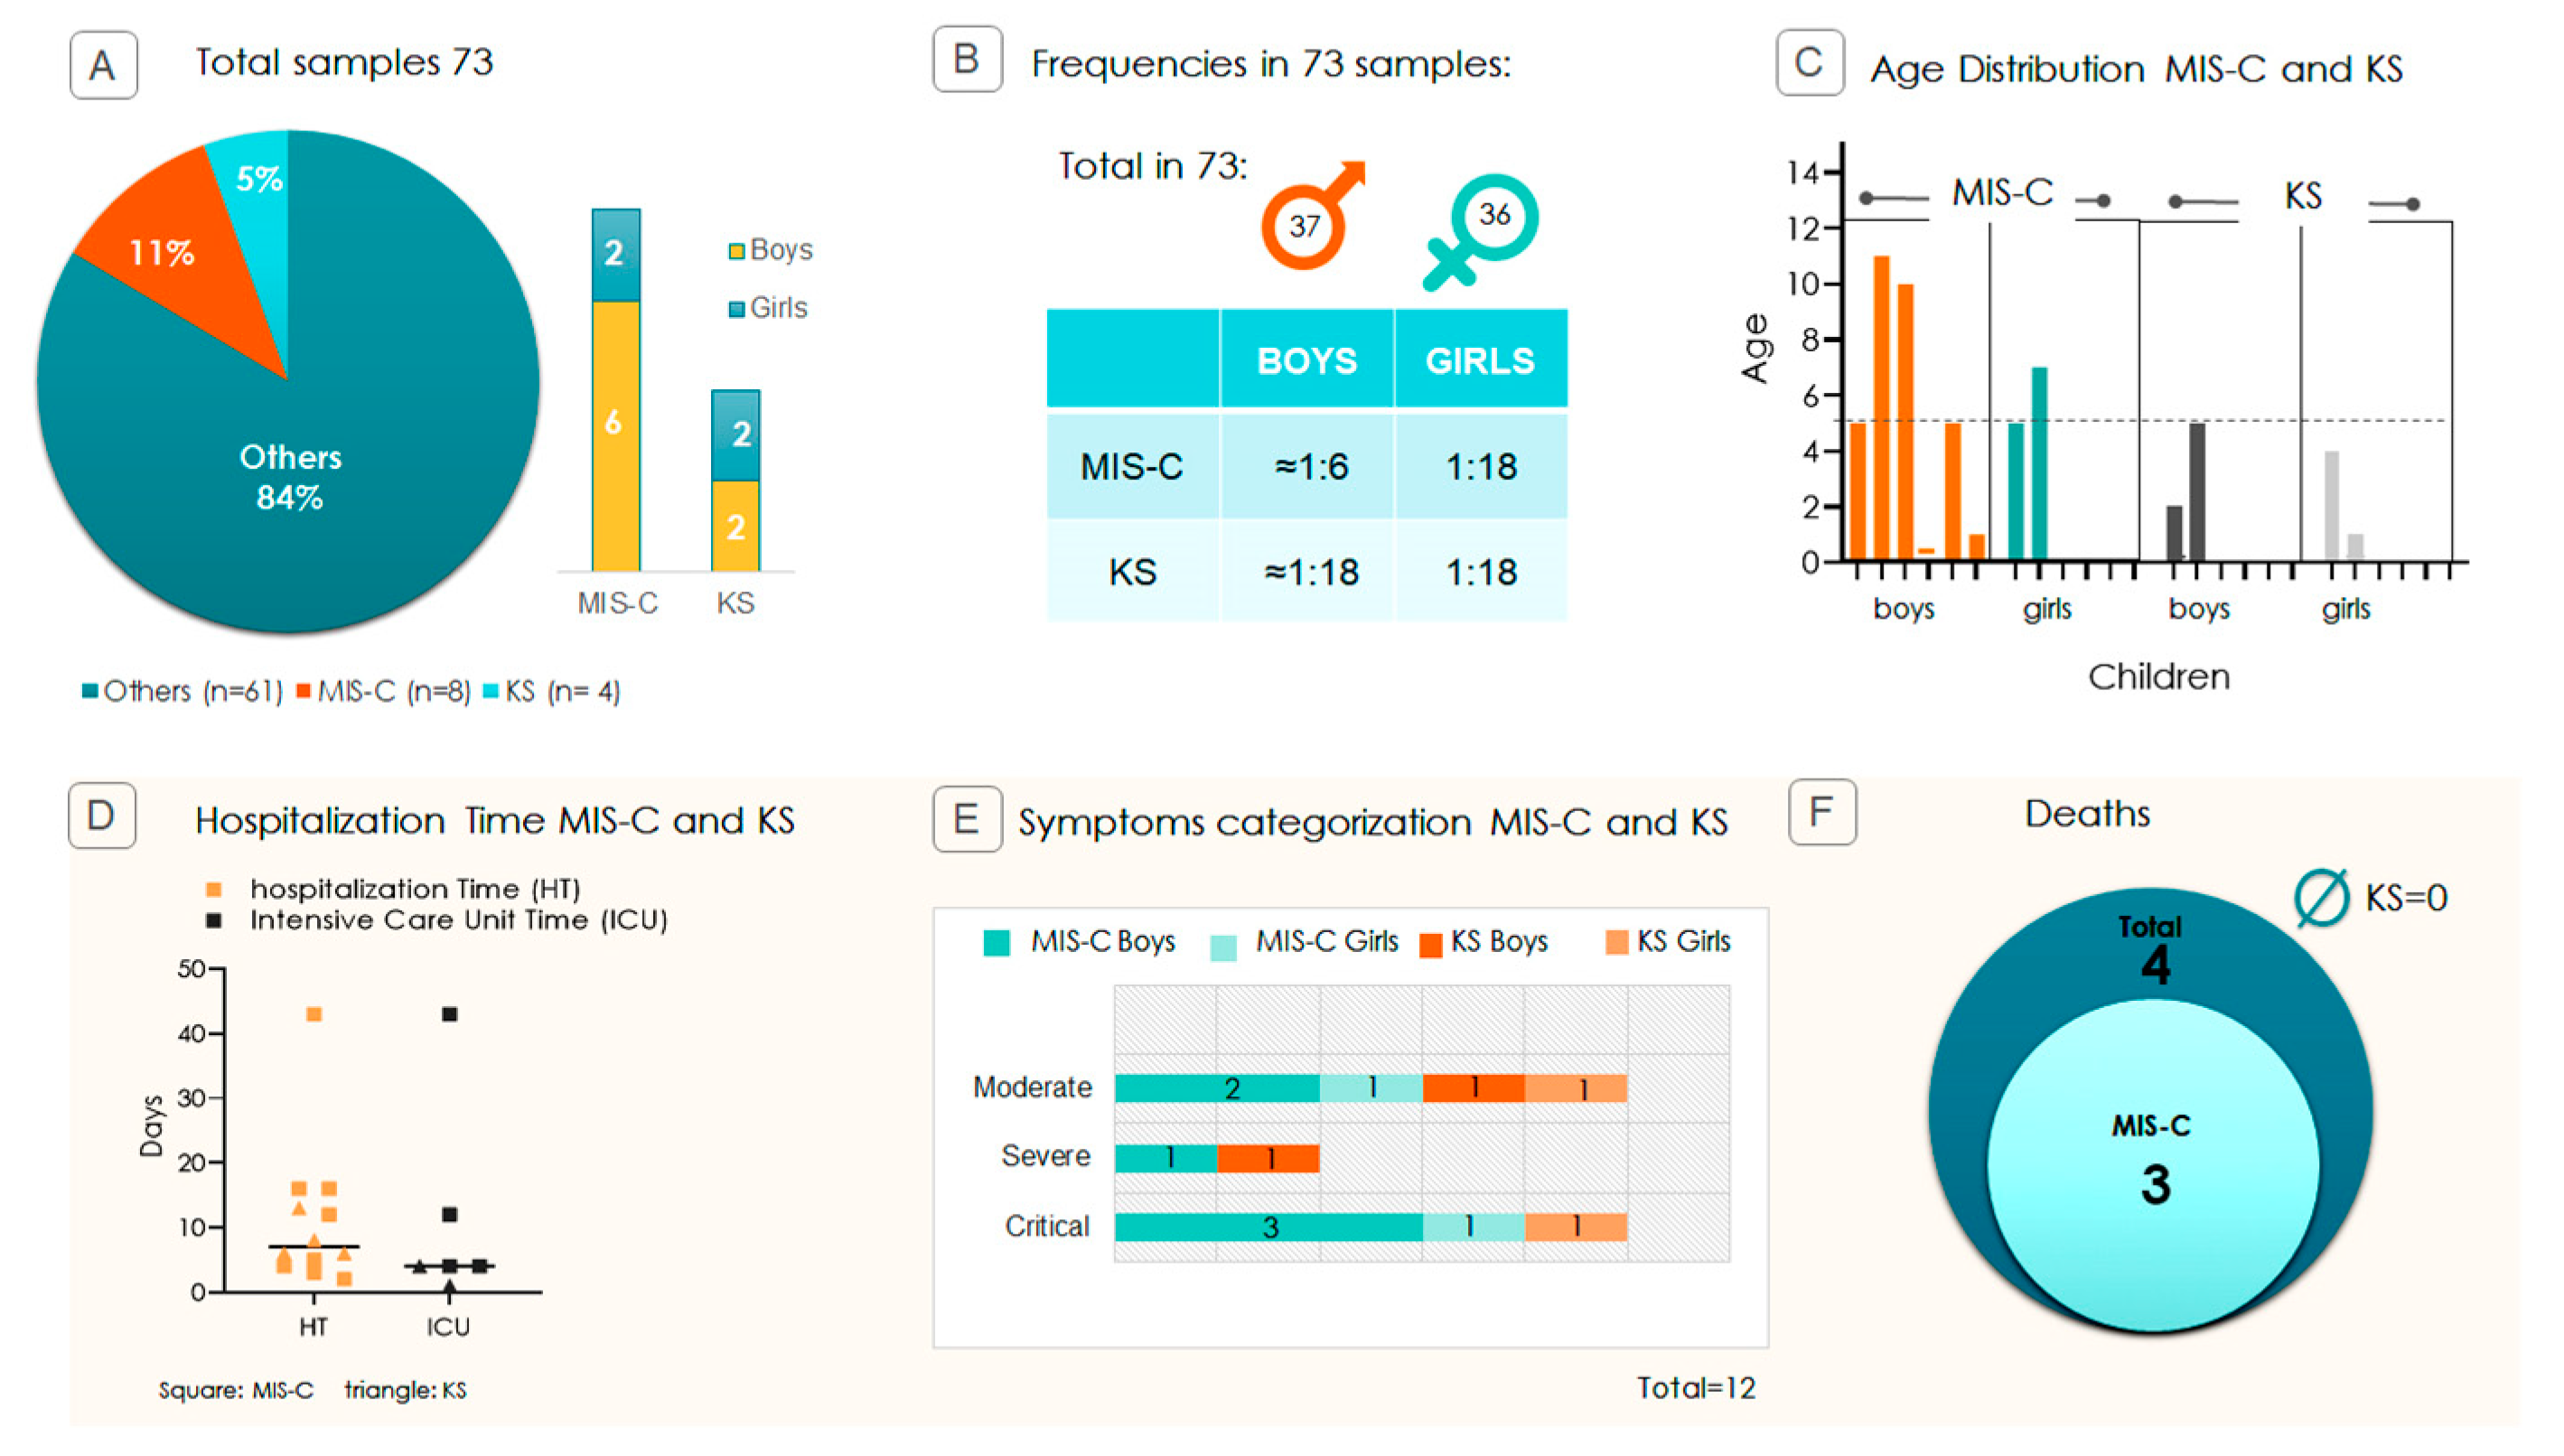Click the tallest teal MIS-C girls age bar

(x=2039, y=463)
